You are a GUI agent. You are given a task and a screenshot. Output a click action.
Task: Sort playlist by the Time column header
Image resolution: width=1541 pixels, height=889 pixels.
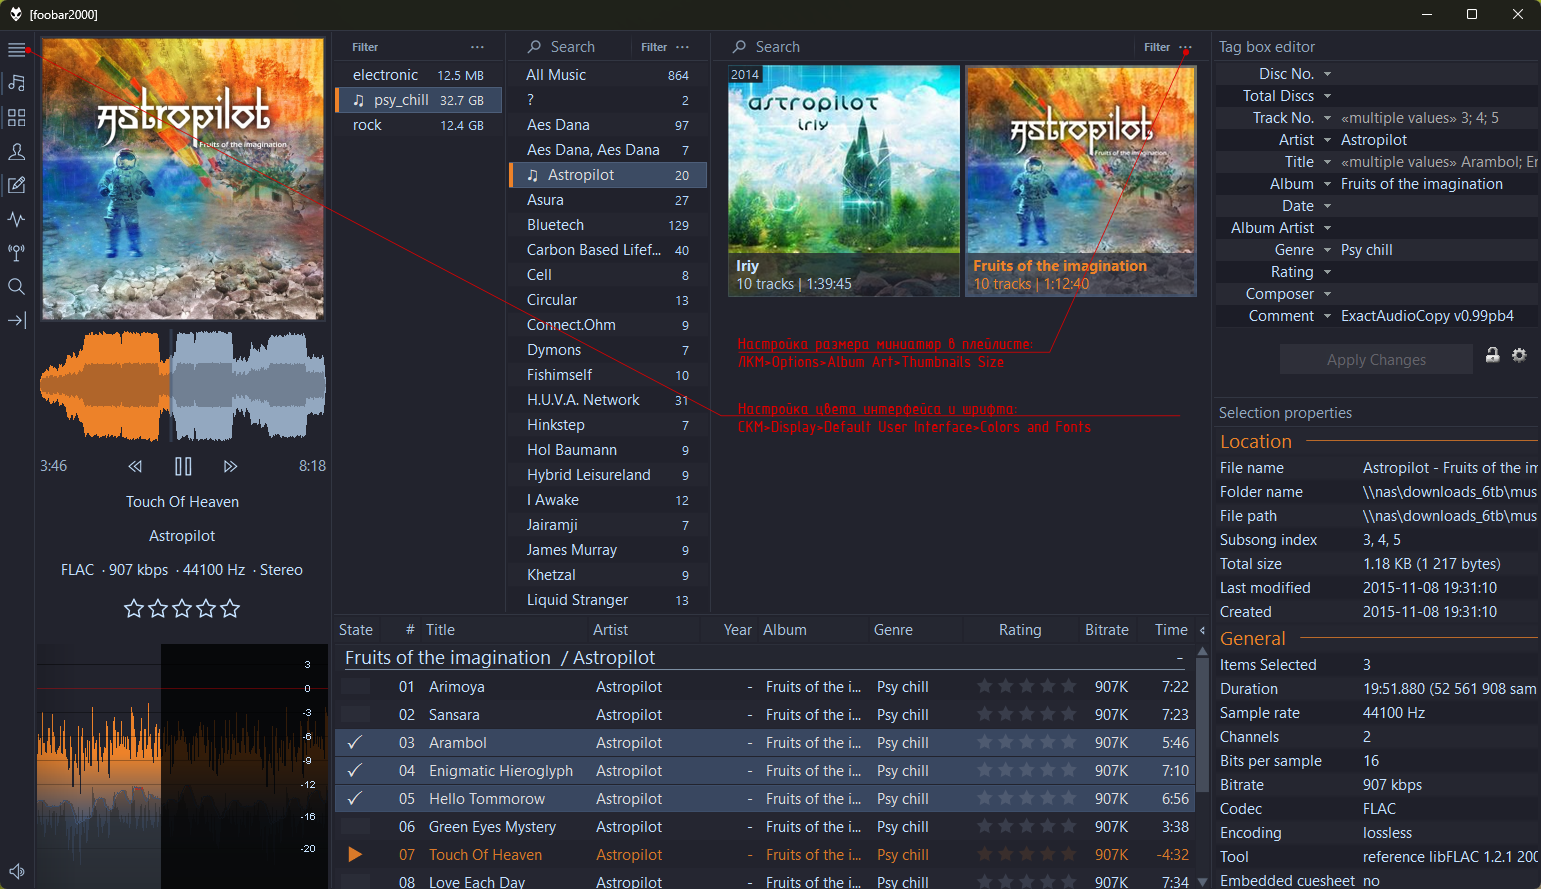[x=1171, y=630]
